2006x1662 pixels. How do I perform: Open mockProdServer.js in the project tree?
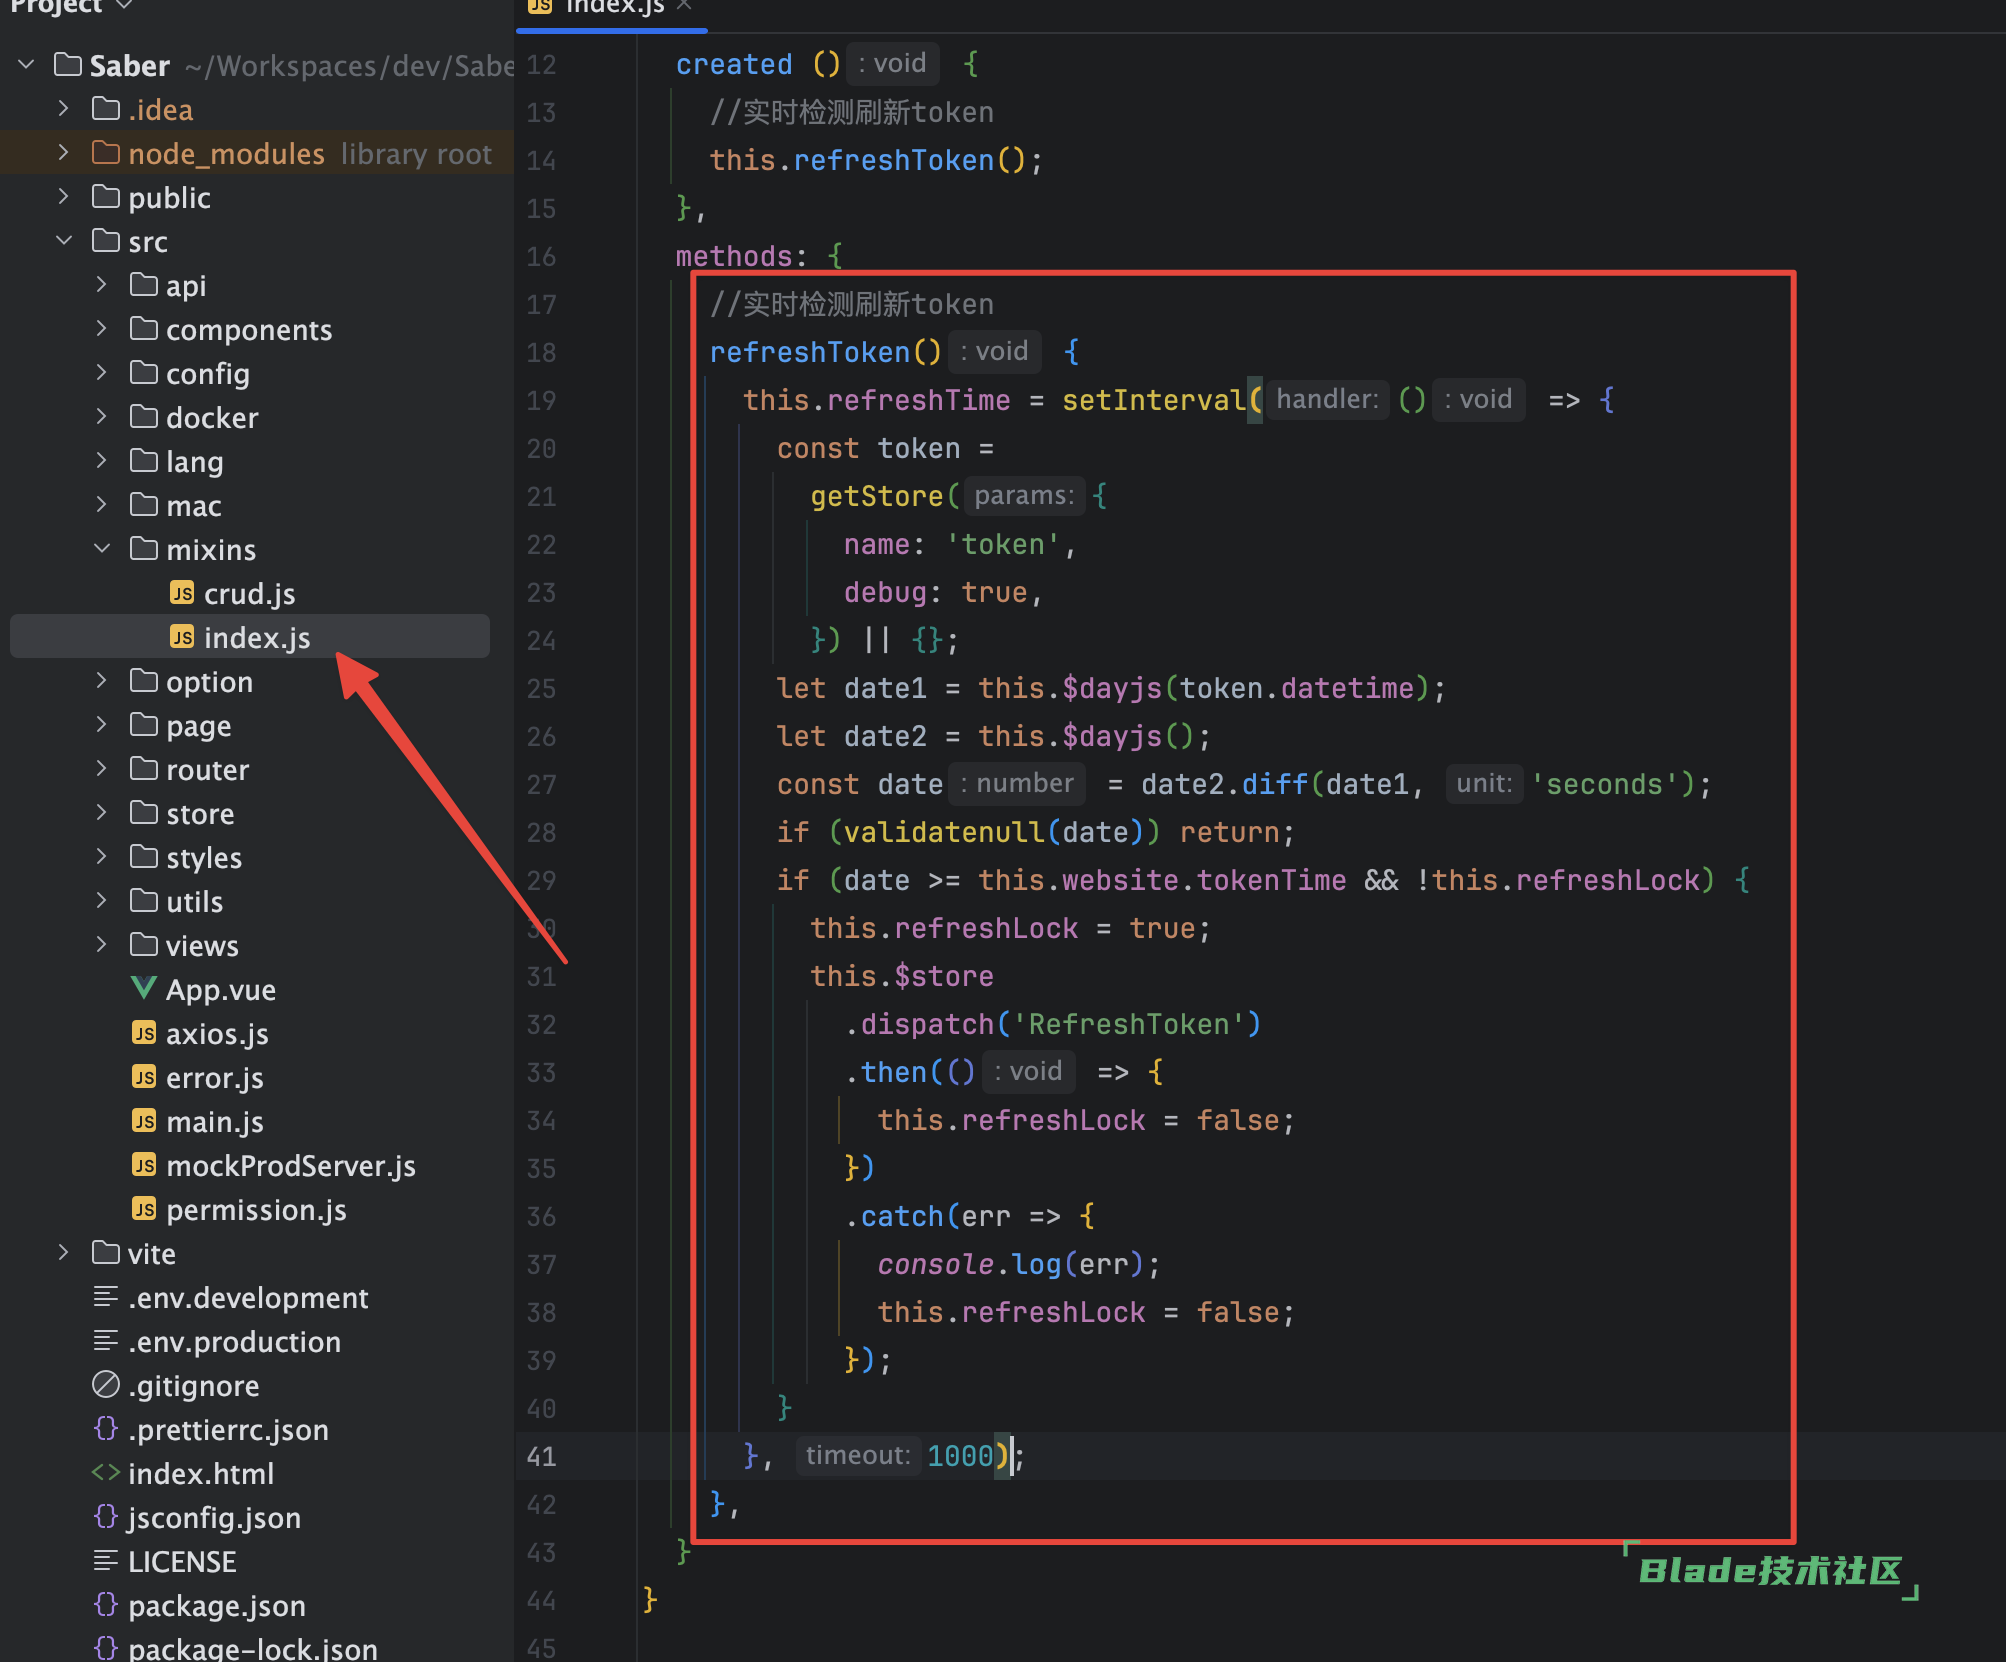291,1165
